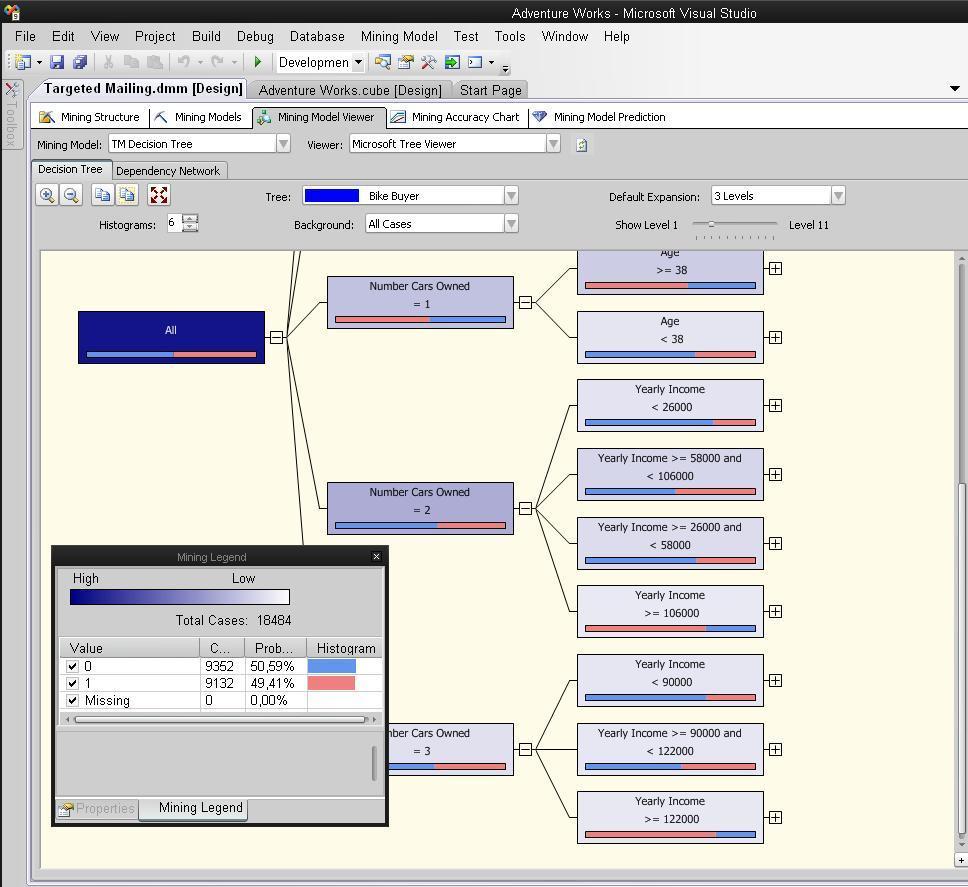Image resolution: width=968 pixels, height=887 pixels.
Task: Open the Mining Model dropdown
Action: [283, 144]
